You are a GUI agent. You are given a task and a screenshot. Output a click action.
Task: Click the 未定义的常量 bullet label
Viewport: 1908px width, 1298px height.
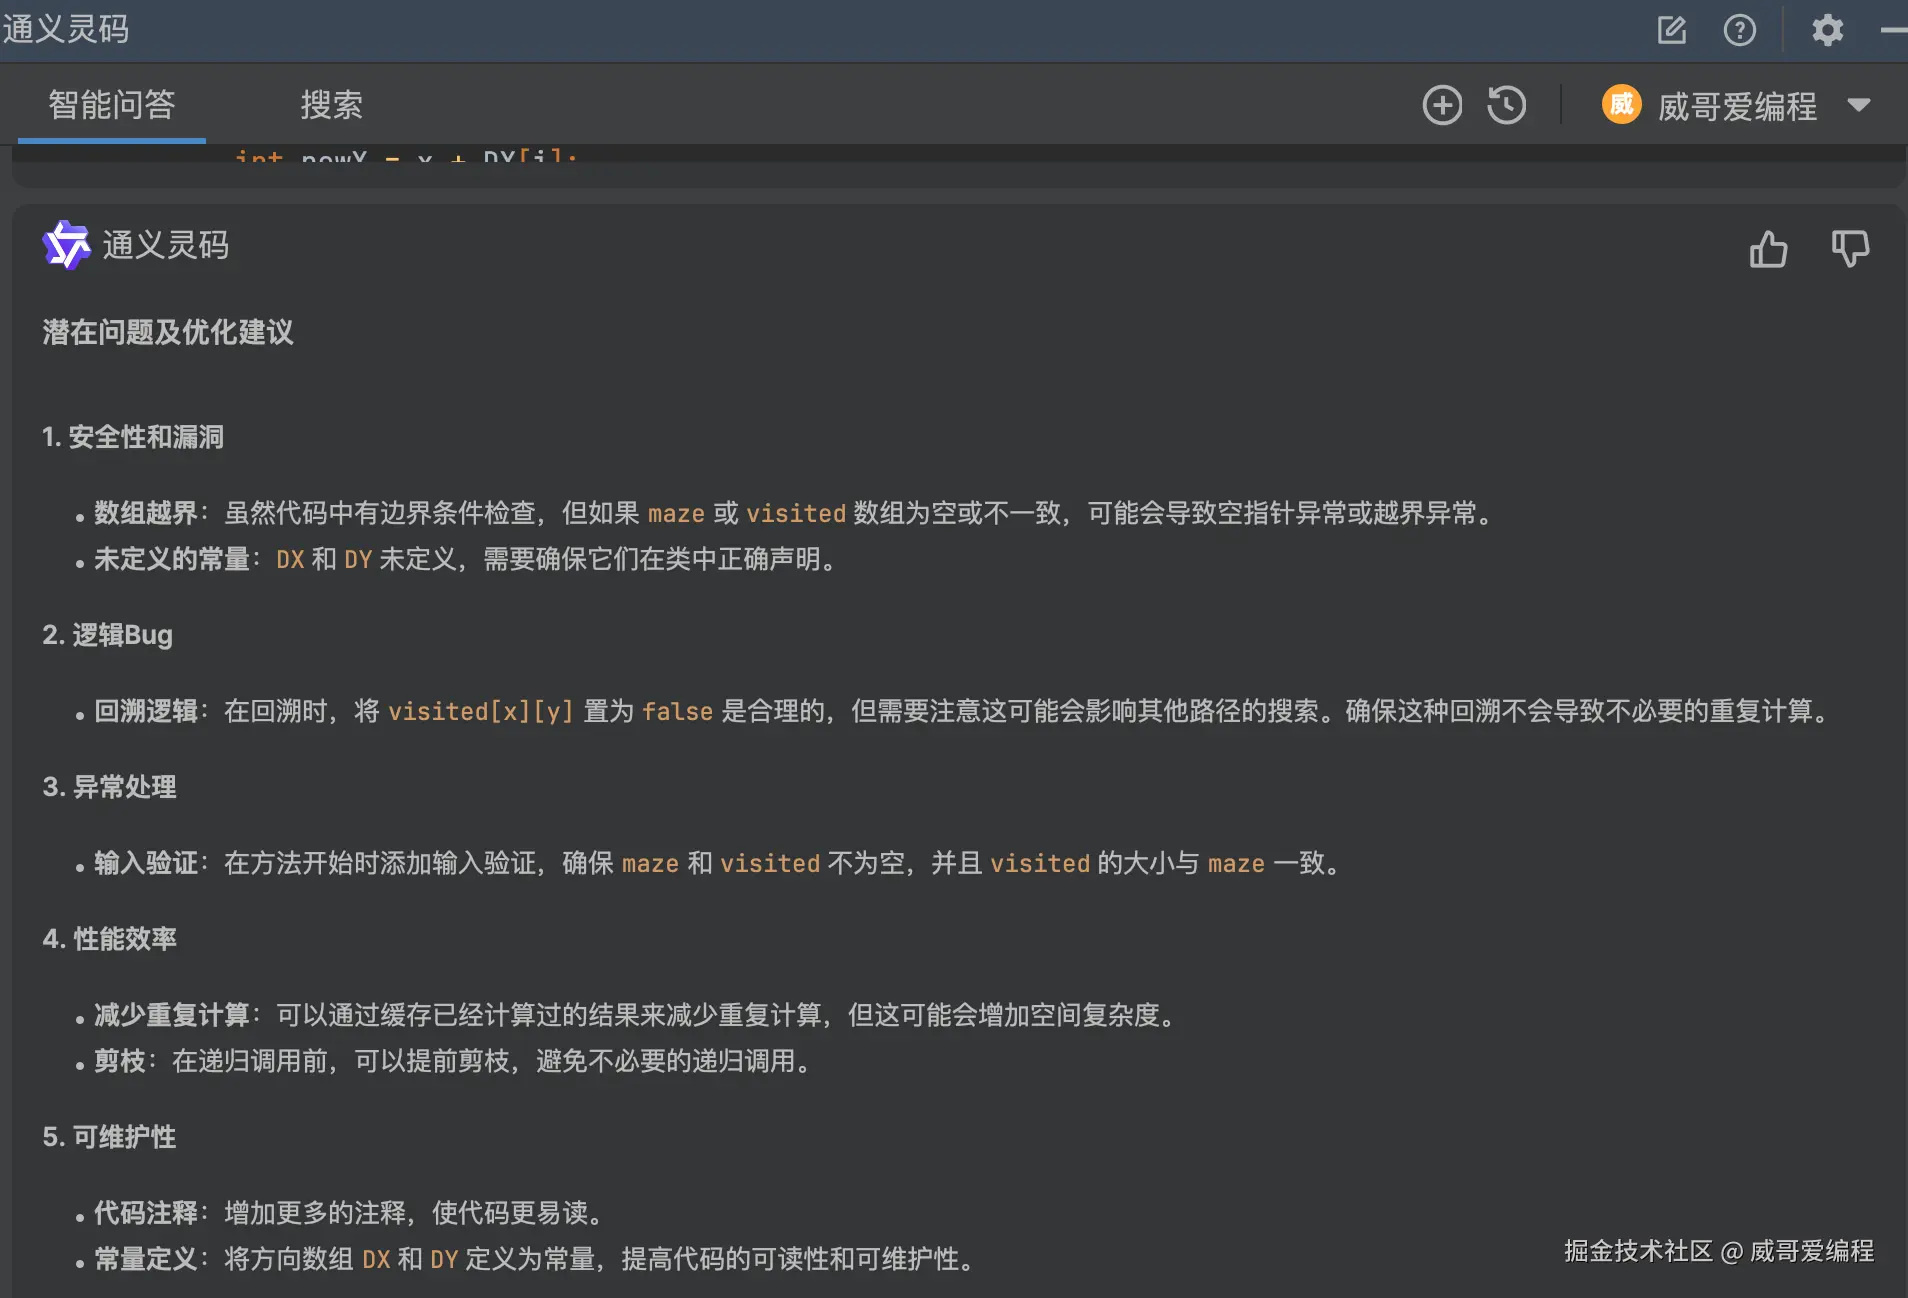pos(172,559)
